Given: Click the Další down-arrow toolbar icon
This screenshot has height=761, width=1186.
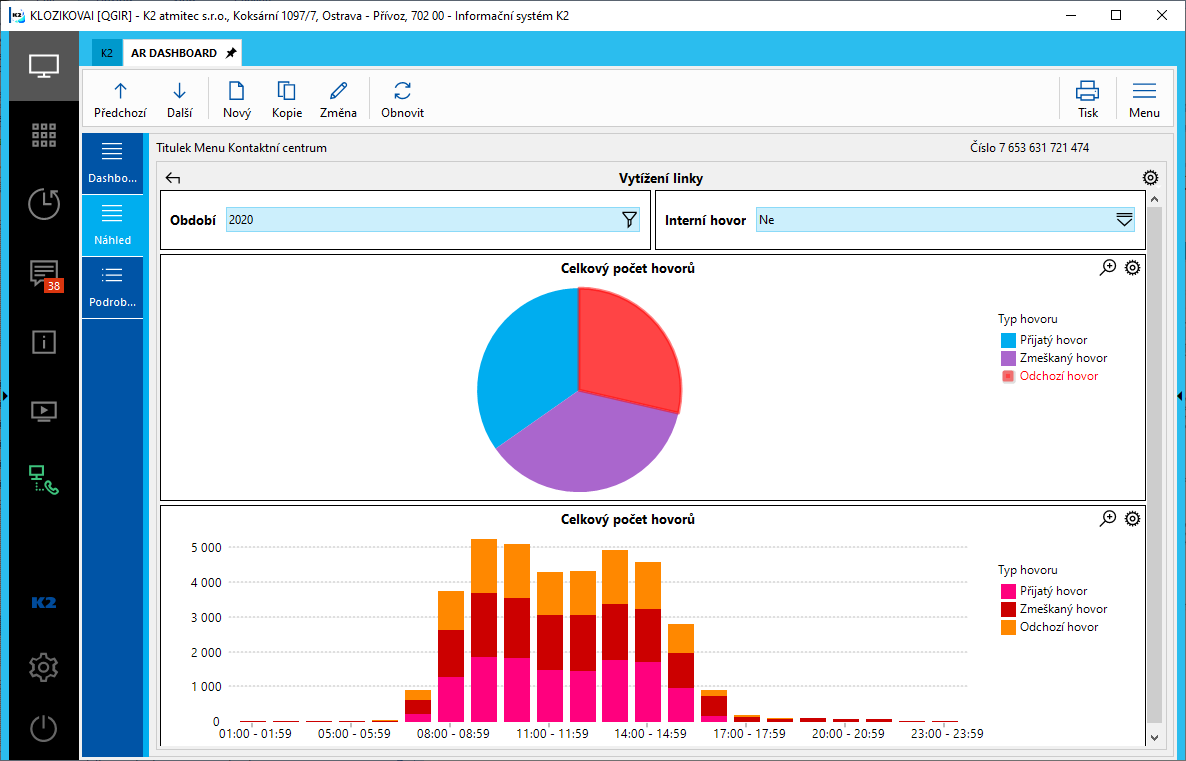Looking at the screenshot, I should click(x=180, y=91).
